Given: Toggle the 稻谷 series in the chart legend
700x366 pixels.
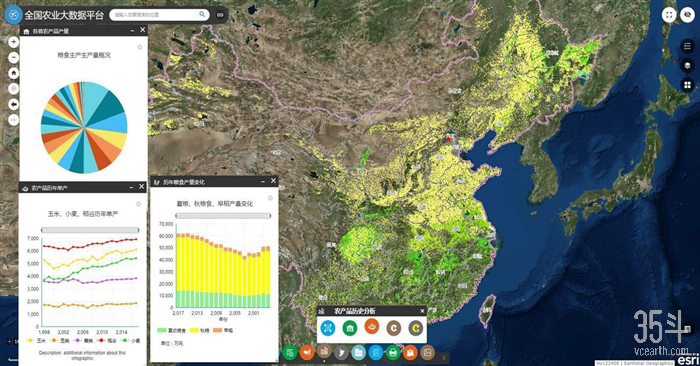Looking at the screenshot, I should (x=107, y=341).
